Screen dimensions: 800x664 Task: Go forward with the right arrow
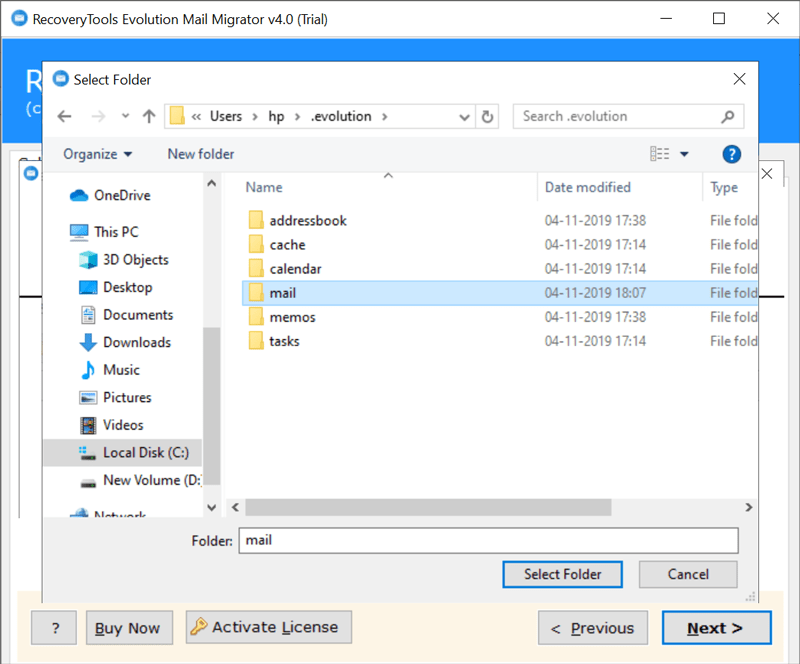(98, 116)
